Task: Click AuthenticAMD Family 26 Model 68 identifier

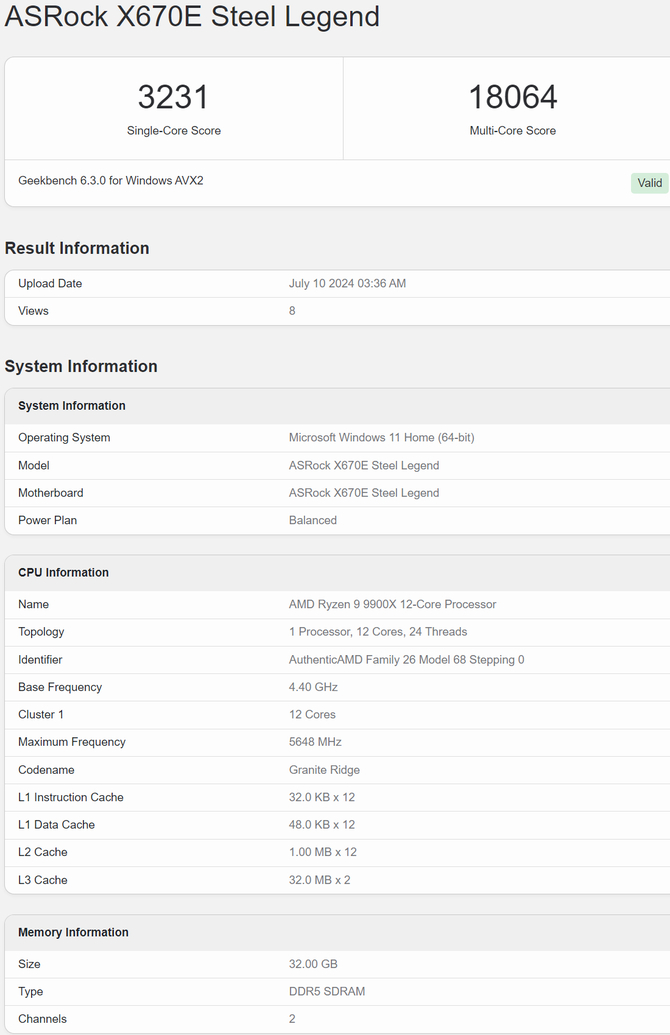Action: click(x=407, y=659)
